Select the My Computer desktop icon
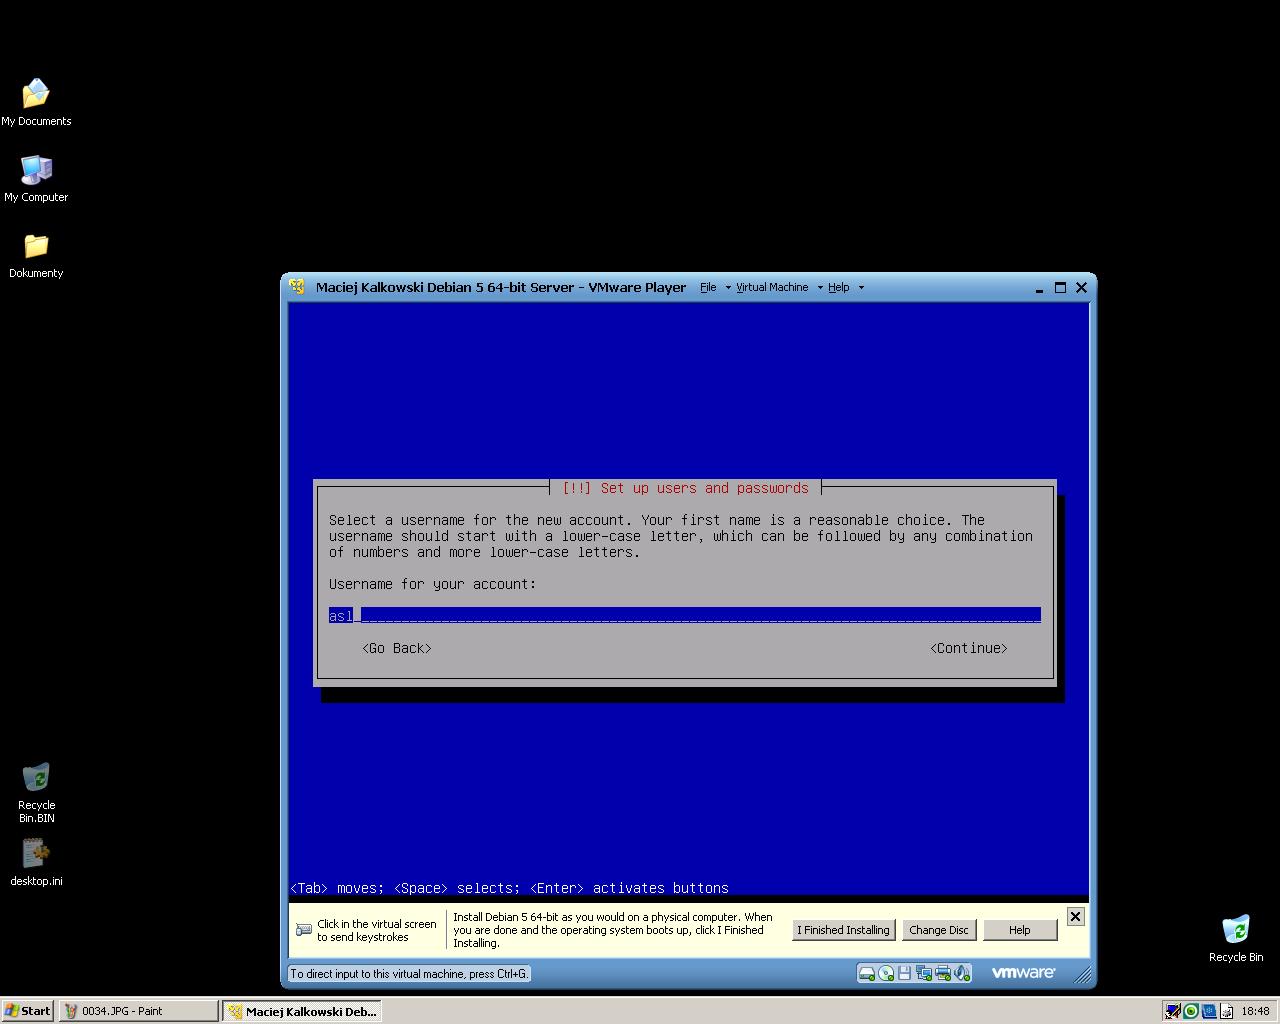Screen dimensions: 1280x1024 pyautogui.click(x=36, y=179)
